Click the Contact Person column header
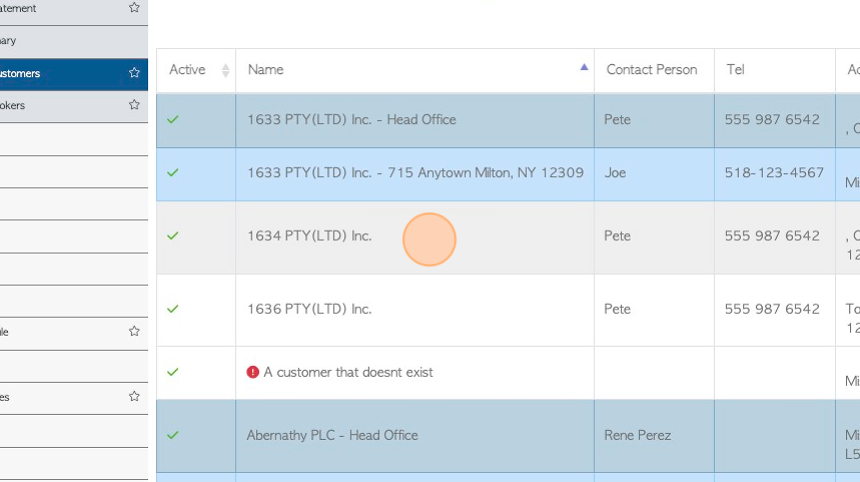The image size is (860, 482). (x=652, y=70)
